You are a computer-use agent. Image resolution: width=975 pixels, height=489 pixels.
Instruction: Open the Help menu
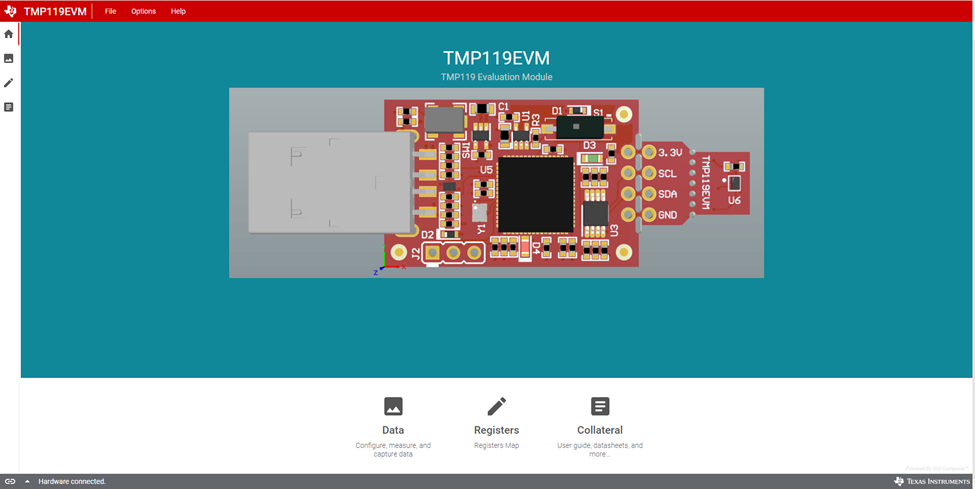178,11
